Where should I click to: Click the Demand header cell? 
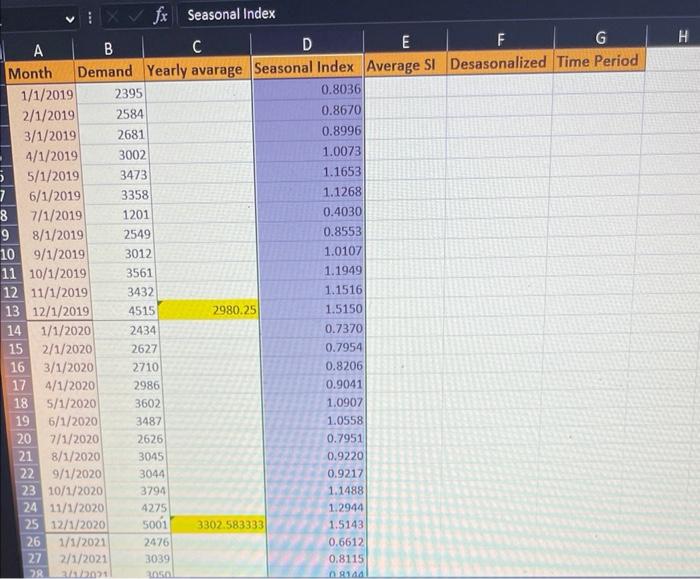[108, 71]
